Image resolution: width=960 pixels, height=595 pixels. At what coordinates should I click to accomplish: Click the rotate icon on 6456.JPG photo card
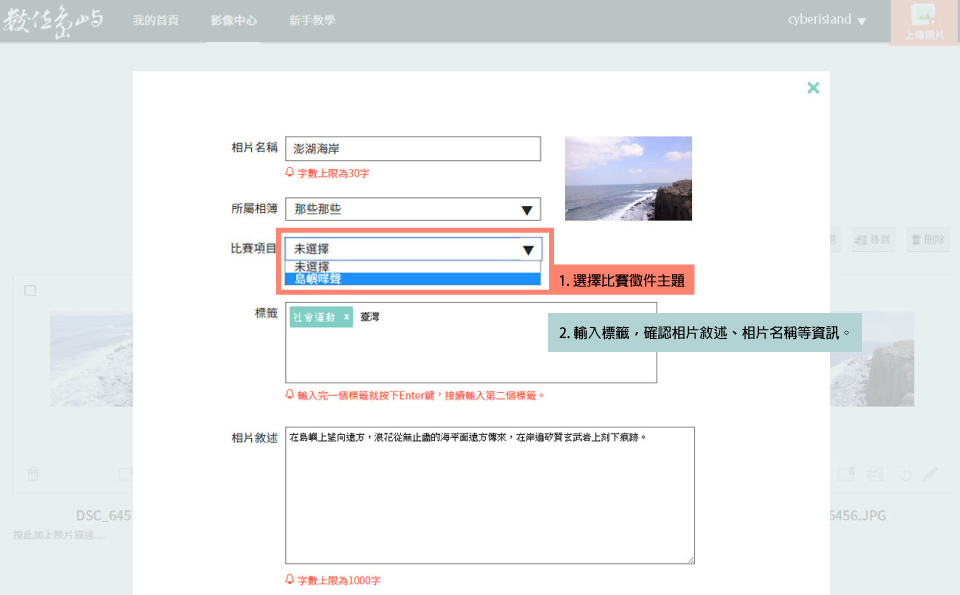pos(903,474)
